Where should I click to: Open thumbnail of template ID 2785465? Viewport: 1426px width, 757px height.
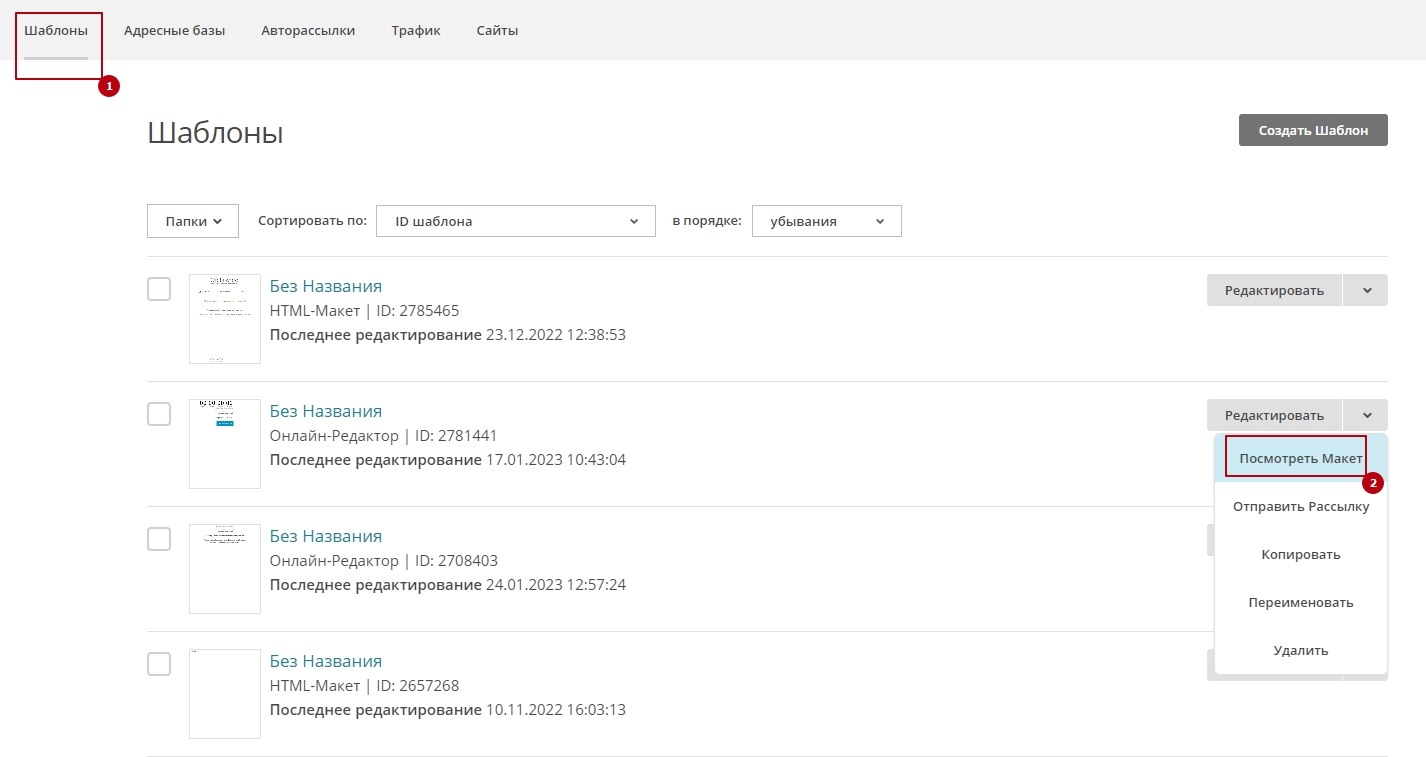225,319
